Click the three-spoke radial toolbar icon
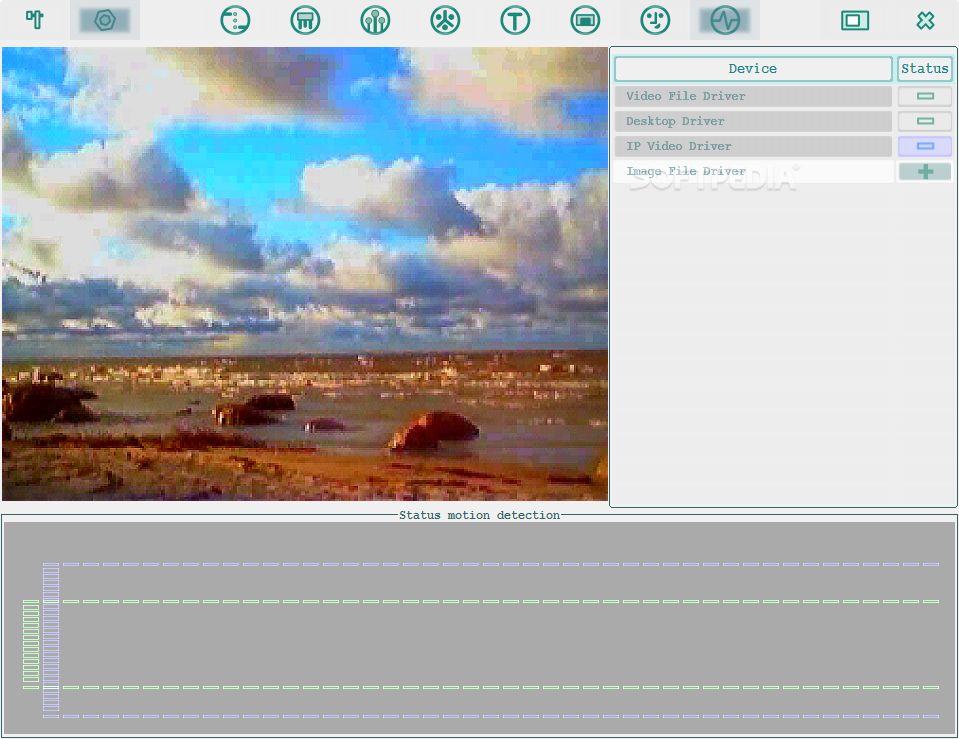Screen dimensions: 959x739 [445, 20]
